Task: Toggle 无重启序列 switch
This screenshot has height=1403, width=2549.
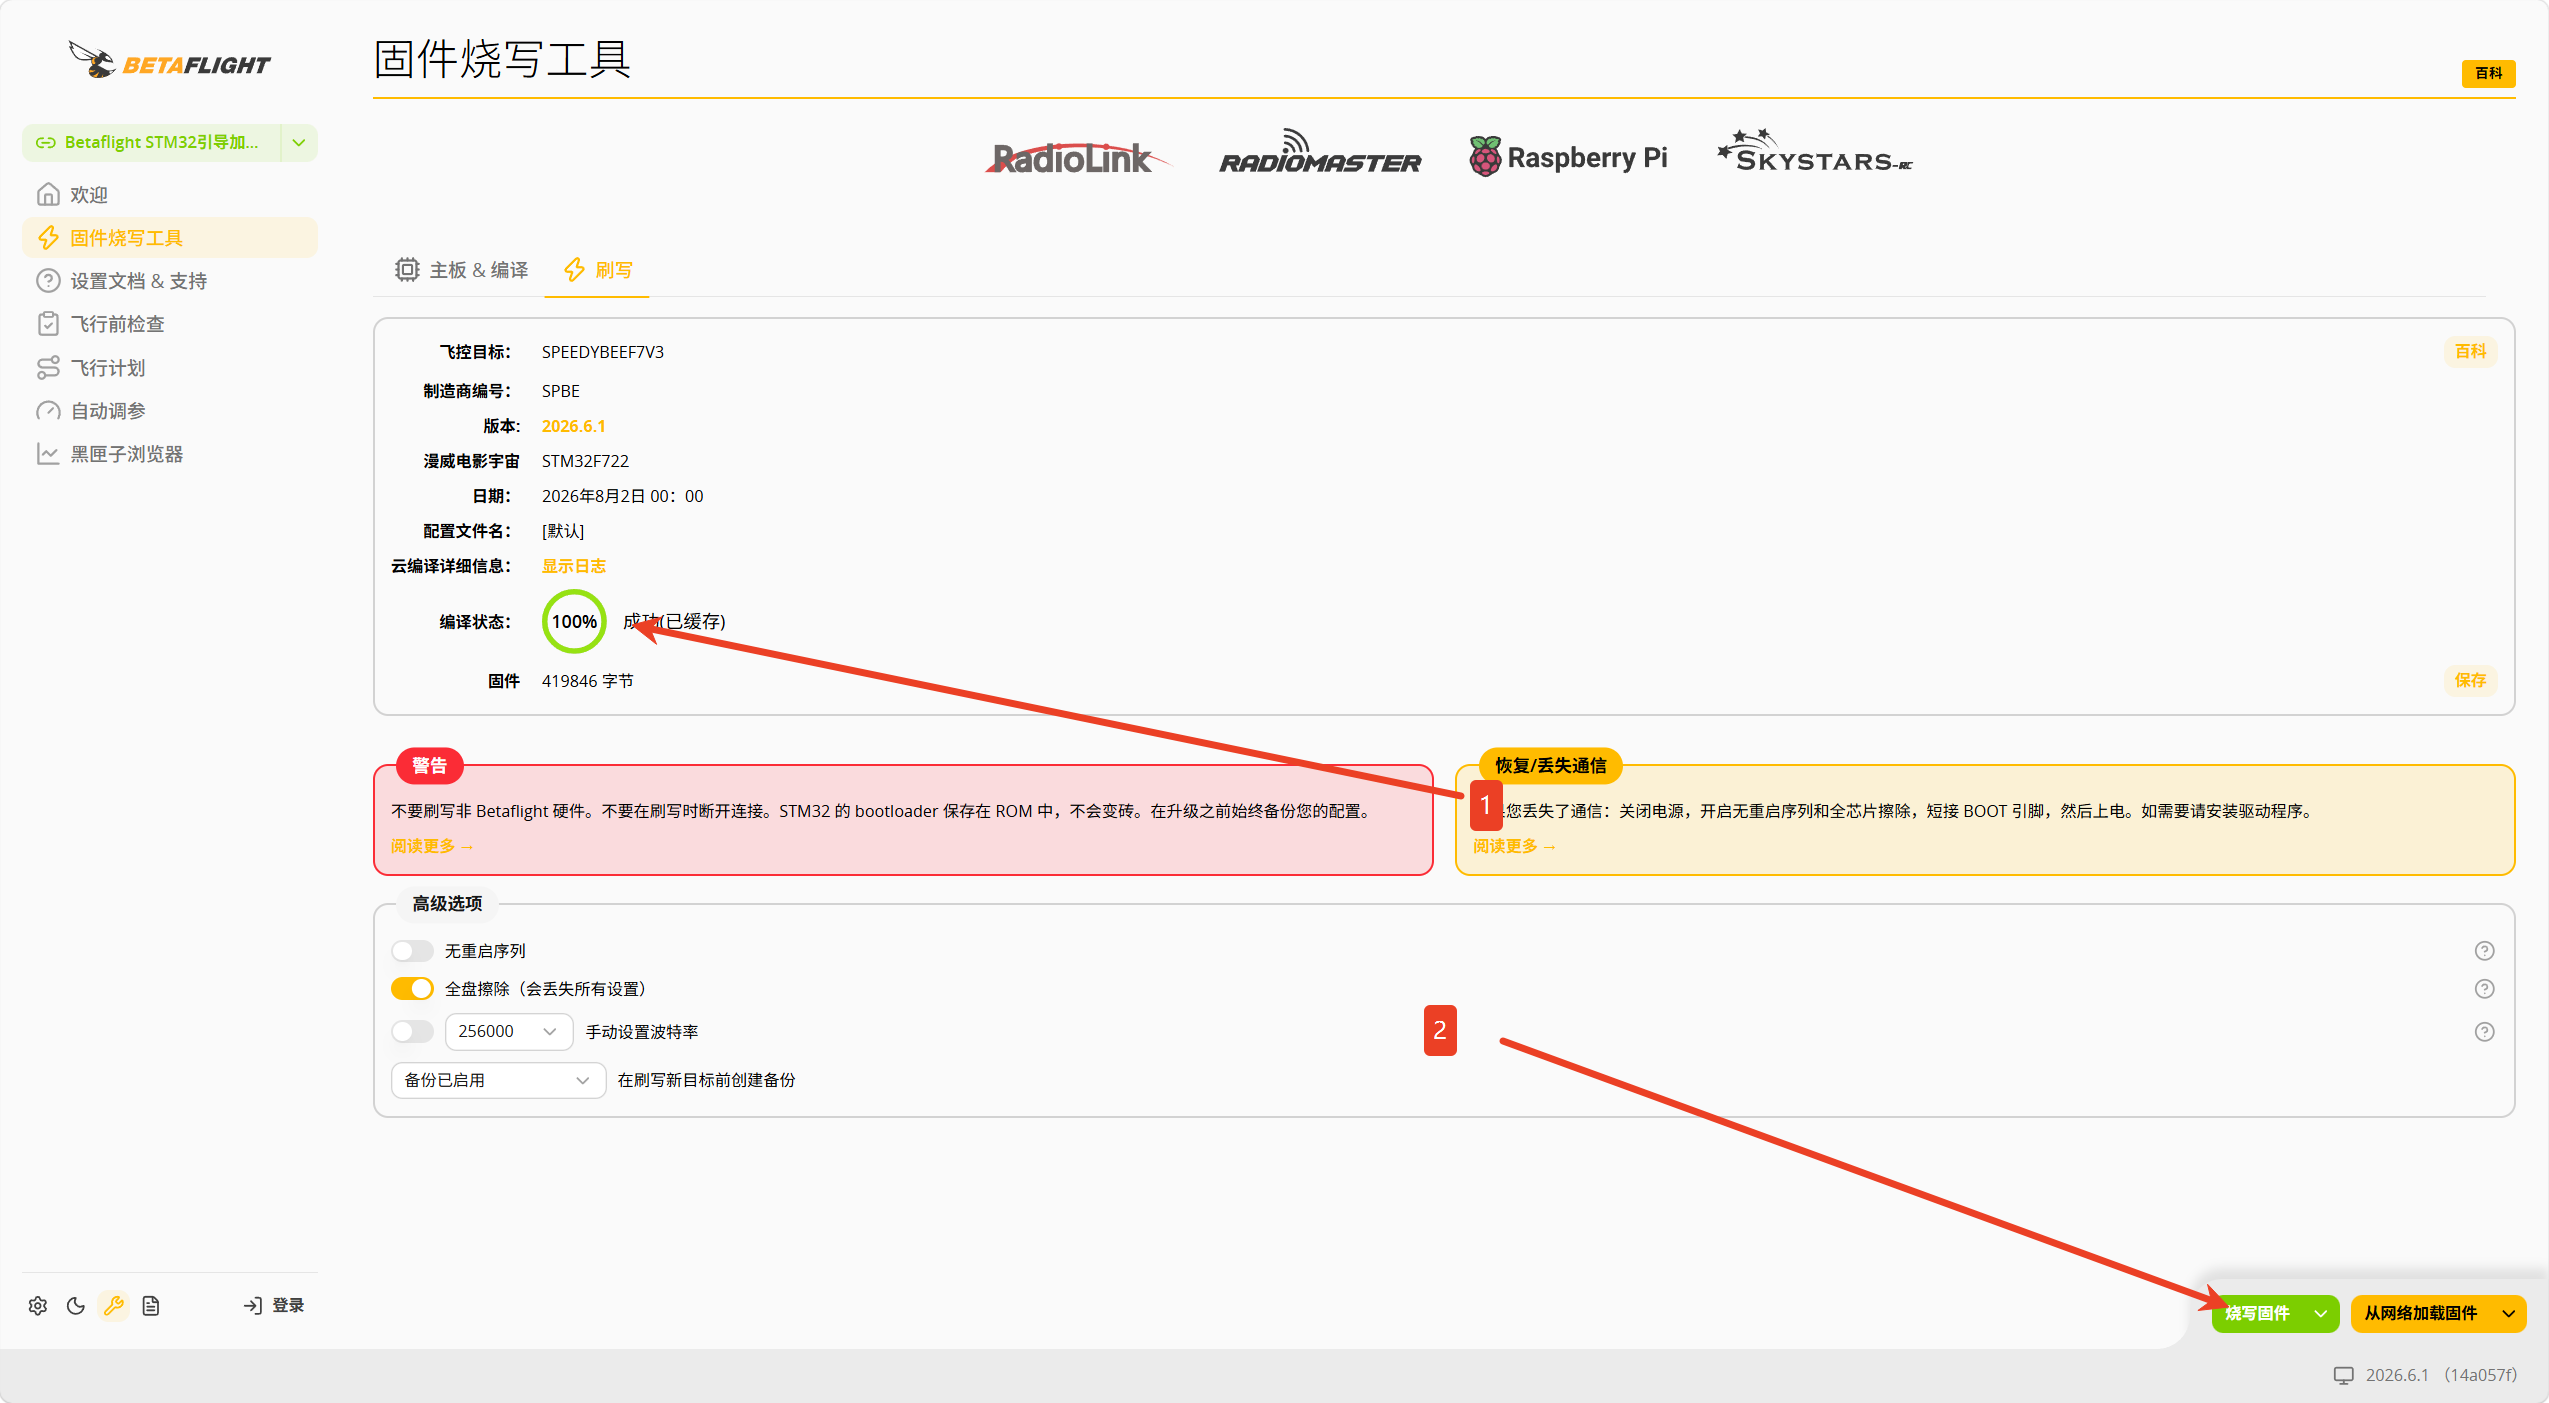Action: tap(412, 951)
